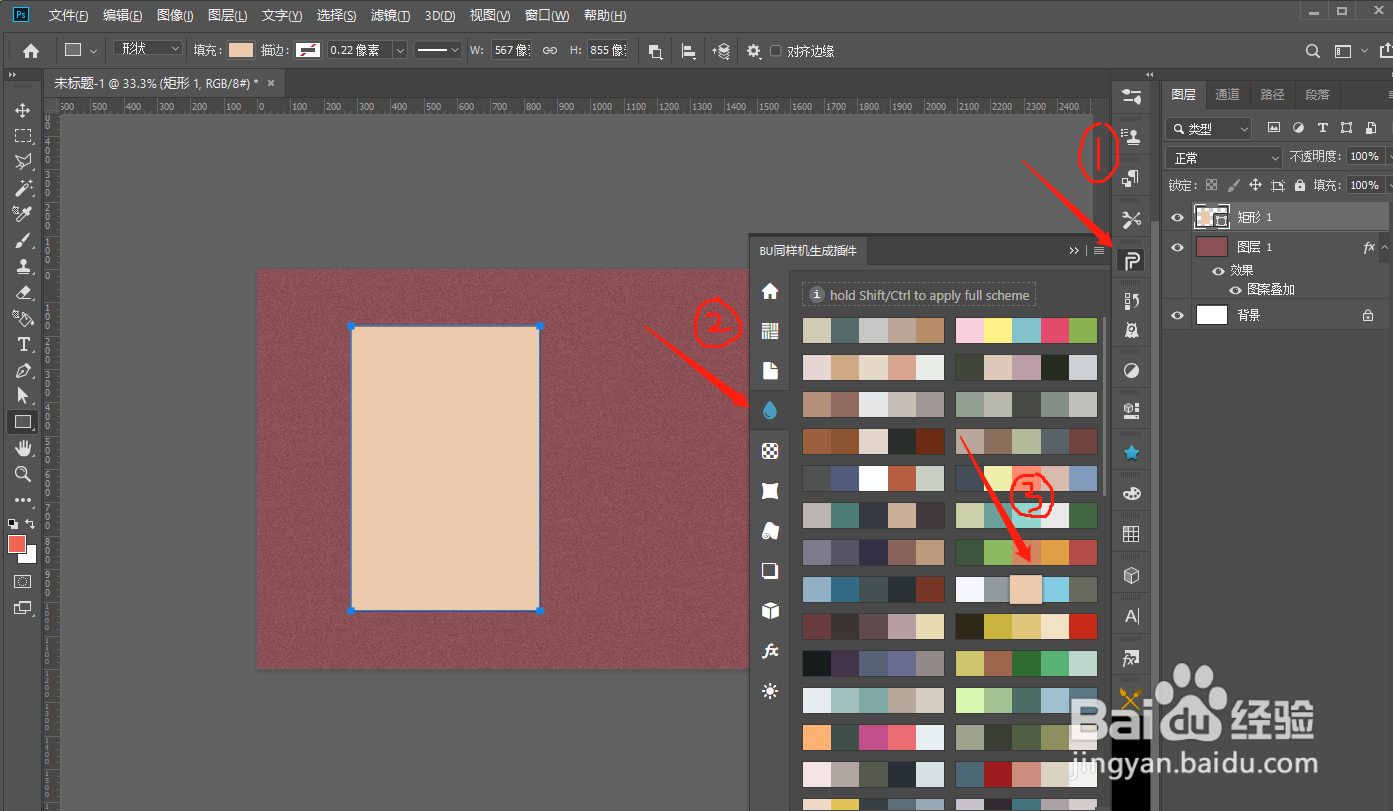The image size is (1393, 811).
Task: Toggle lock position
Action: tap(1256, 185)
